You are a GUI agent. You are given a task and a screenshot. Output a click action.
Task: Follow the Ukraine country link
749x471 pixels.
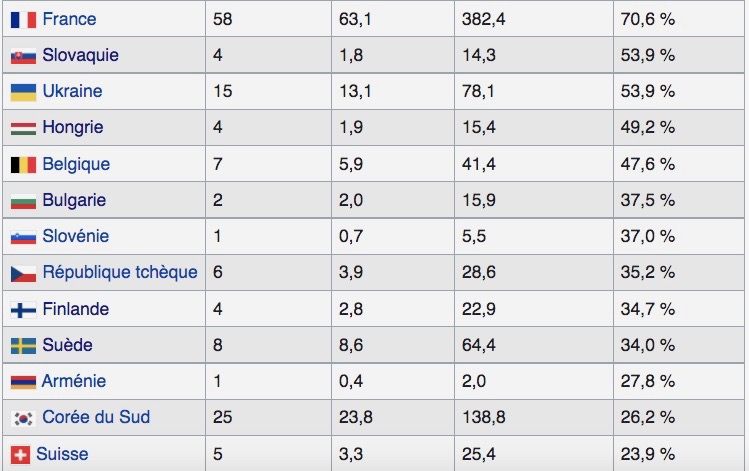pyautogui.click(x=72, y=91)
